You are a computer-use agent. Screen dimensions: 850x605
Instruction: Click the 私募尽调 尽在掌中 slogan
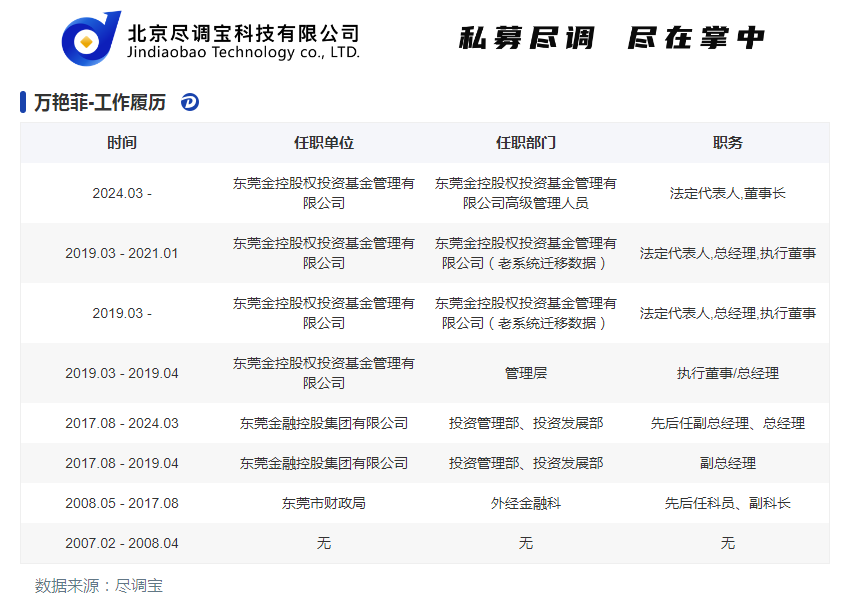(611, 38)
